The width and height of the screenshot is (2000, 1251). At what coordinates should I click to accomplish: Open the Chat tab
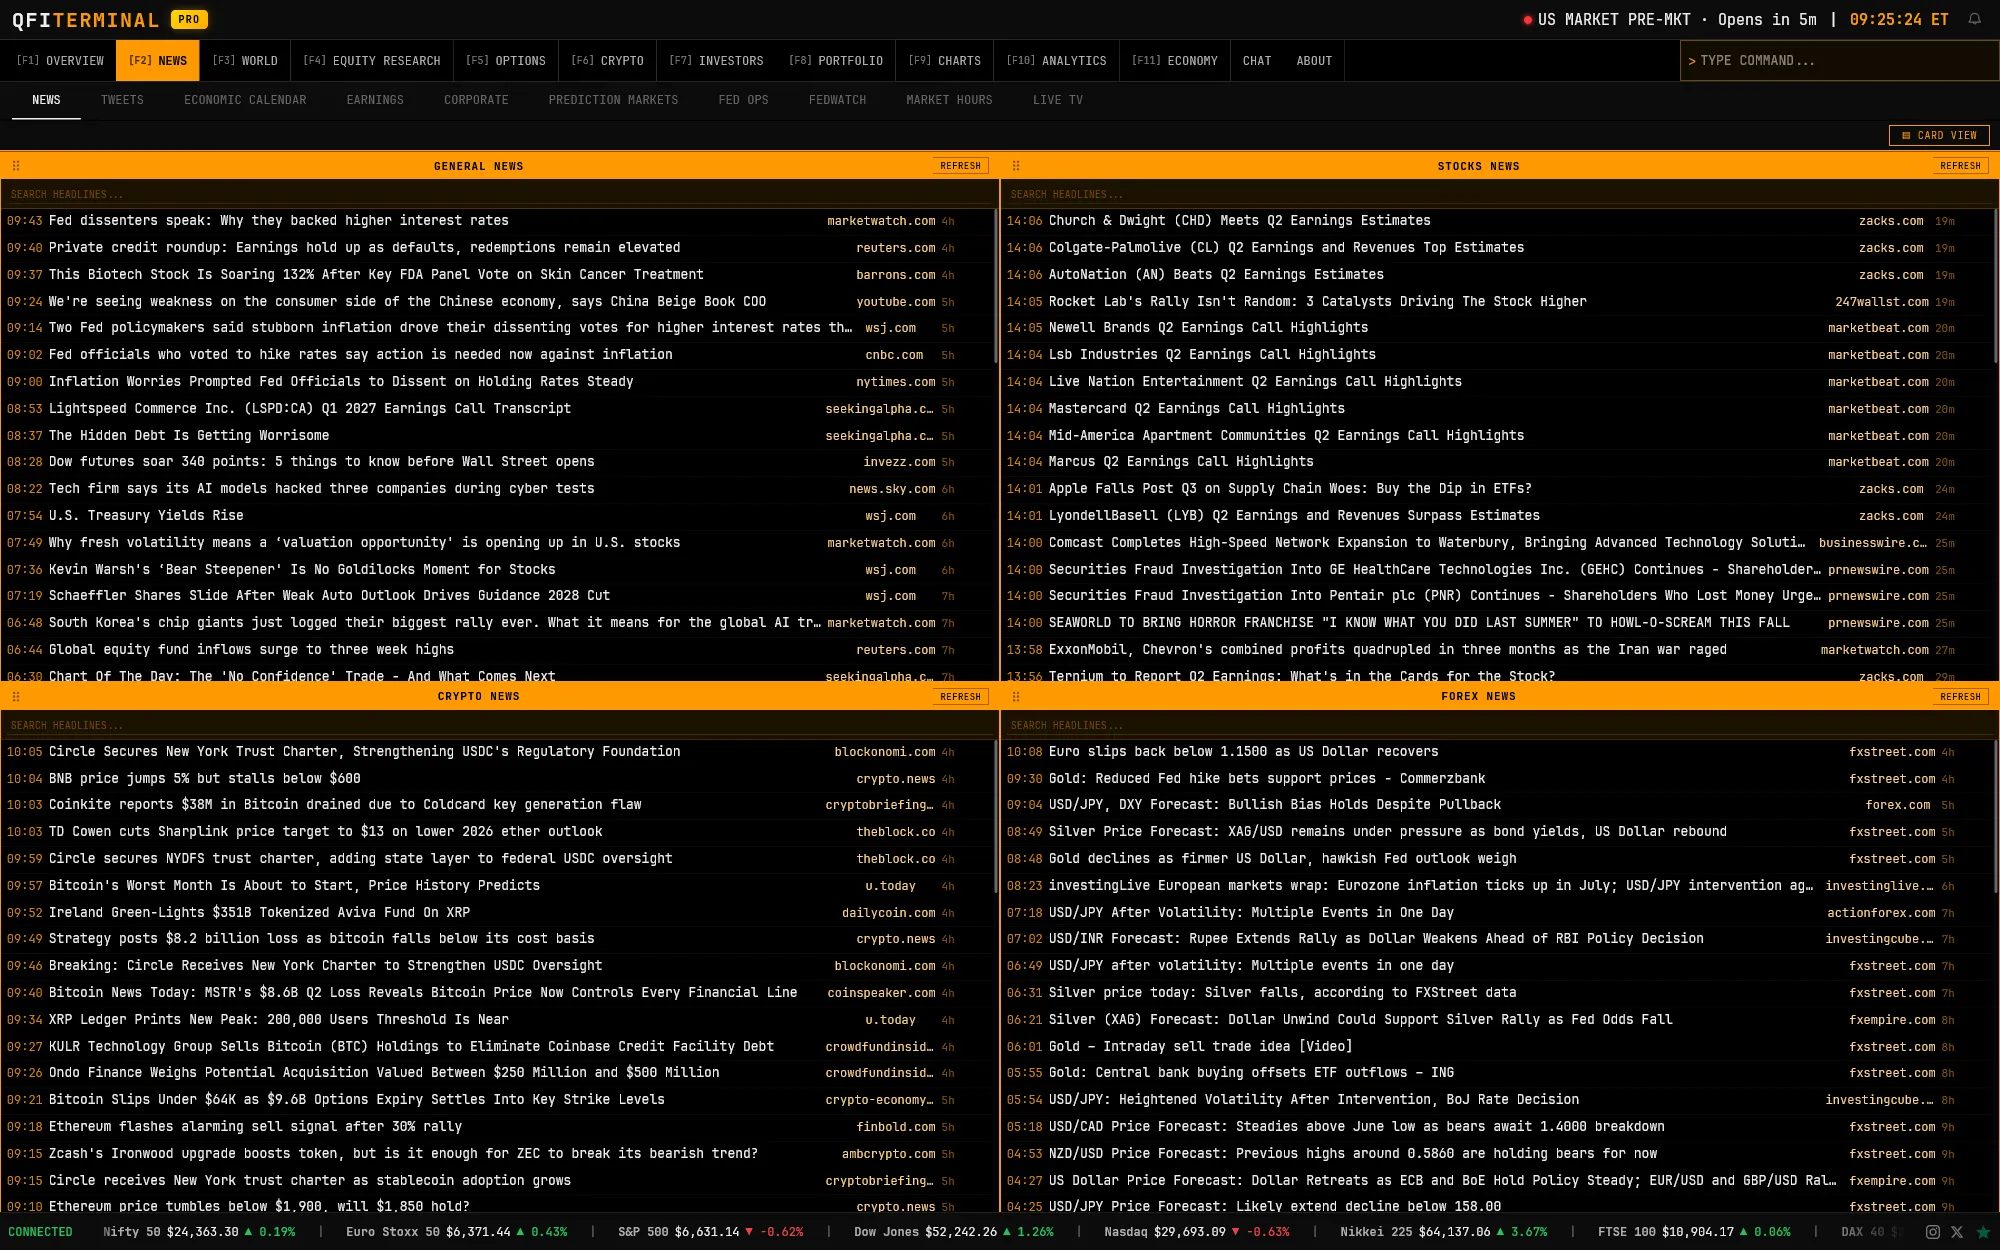1257,61
